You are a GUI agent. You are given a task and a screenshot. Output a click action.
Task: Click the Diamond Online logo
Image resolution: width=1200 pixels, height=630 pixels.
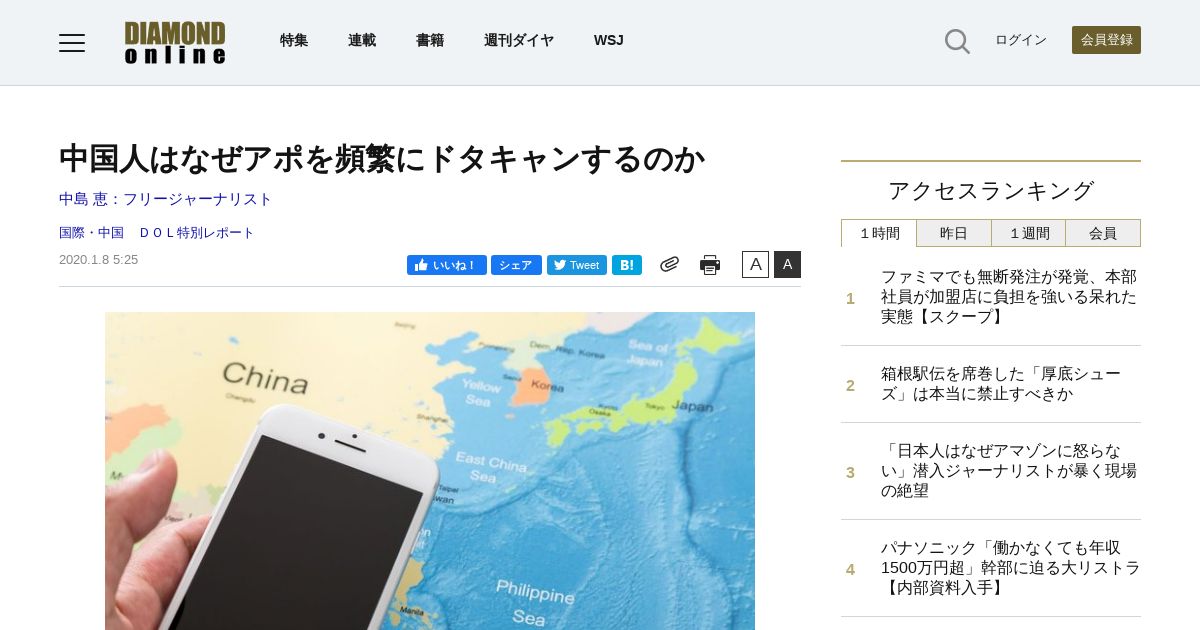point(175,43)
